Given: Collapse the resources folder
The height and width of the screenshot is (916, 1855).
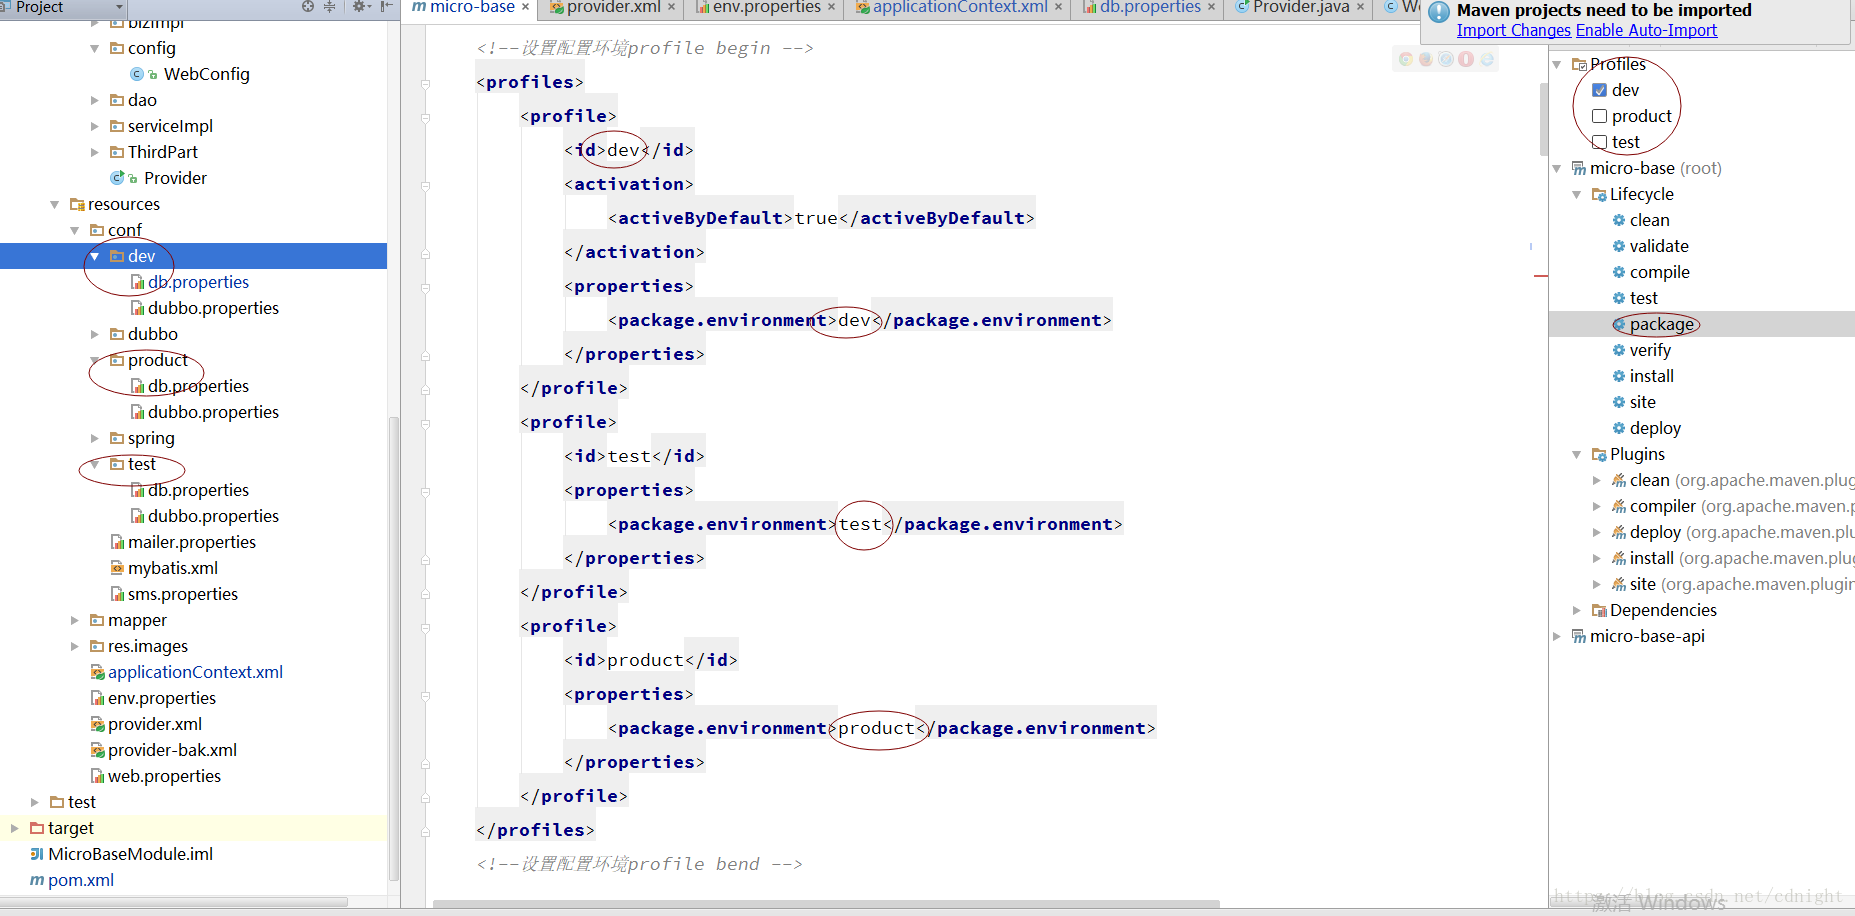Looking at the screenshot, I should click(55, 204).
